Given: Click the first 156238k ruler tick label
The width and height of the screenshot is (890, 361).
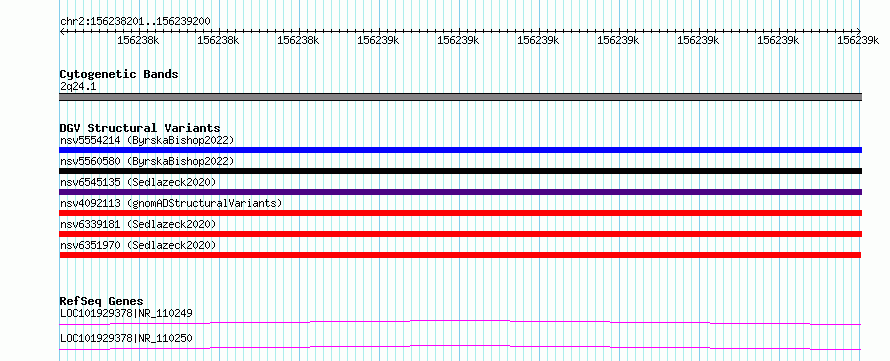Looking at the screenshot, I should tap(138, 40).
